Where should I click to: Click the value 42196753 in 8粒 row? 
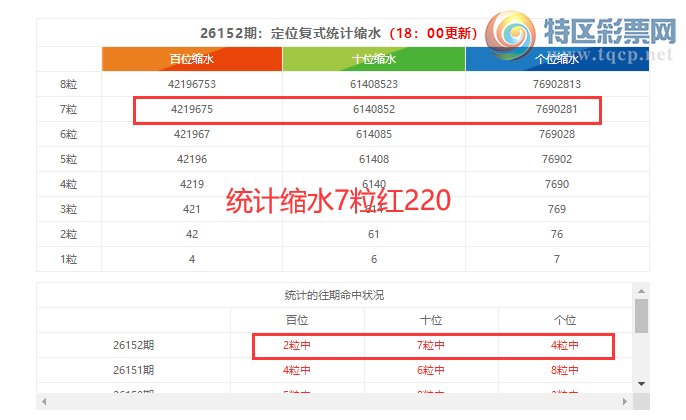(x=192, y=84)
